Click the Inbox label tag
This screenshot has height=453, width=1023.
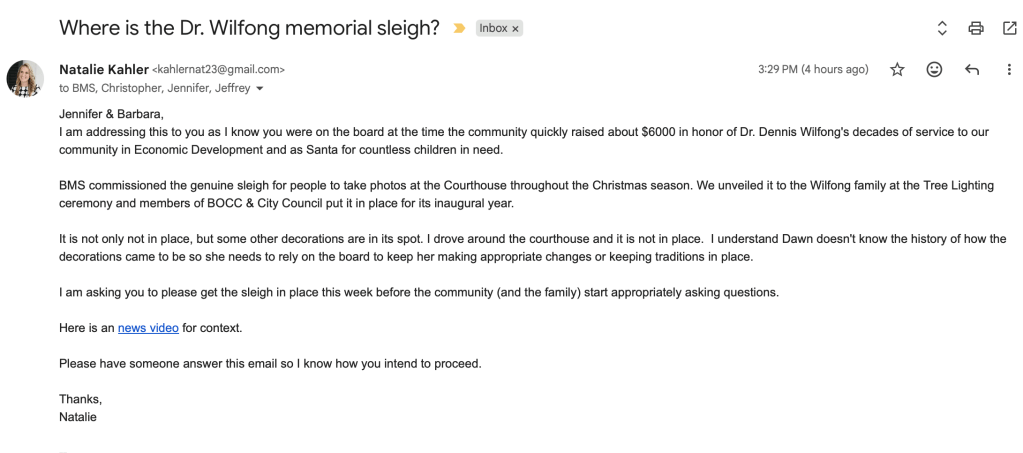point(493,29)
